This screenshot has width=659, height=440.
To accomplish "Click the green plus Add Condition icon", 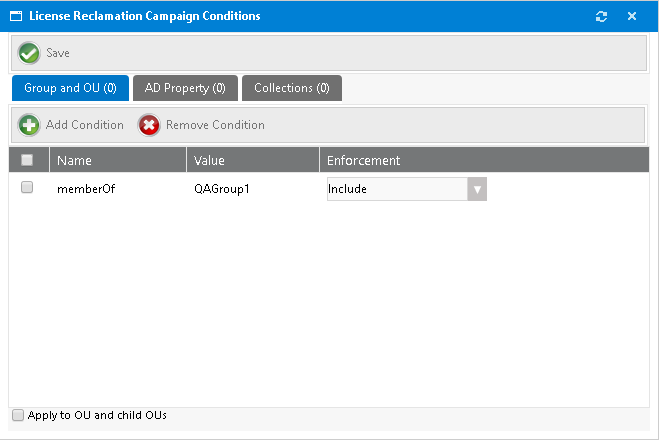I will click(x=29, y=125).
